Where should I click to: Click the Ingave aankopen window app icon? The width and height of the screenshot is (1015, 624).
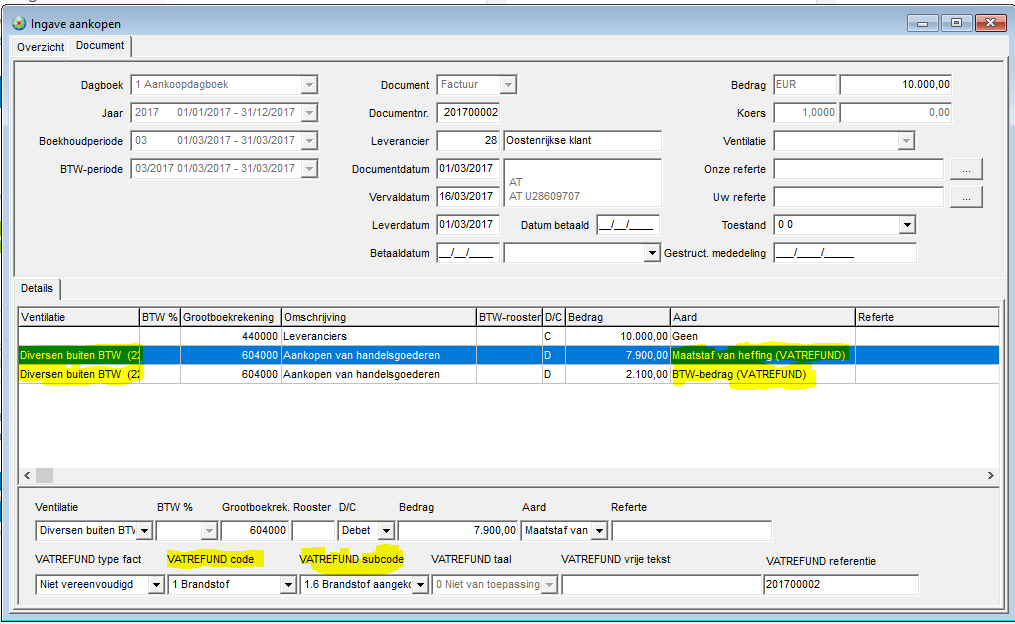click(19, 24)
